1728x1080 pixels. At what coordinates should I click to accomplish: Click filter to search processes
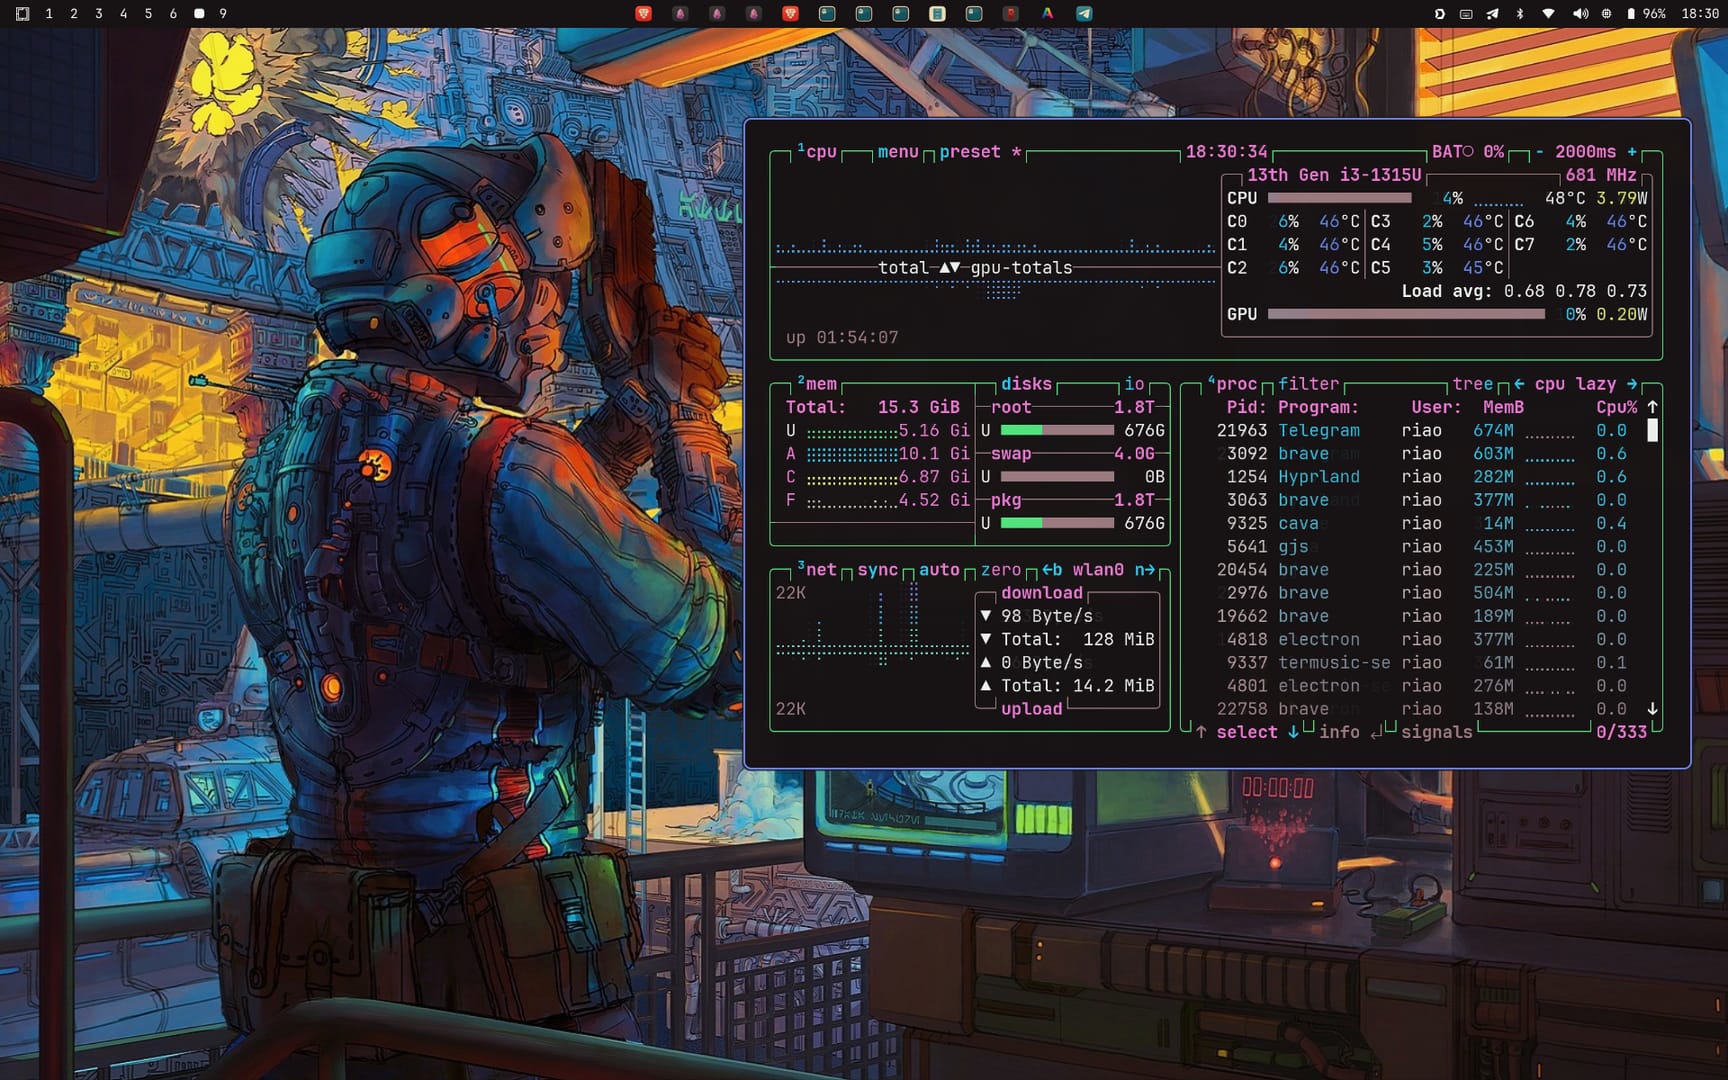click(1309, 384)
